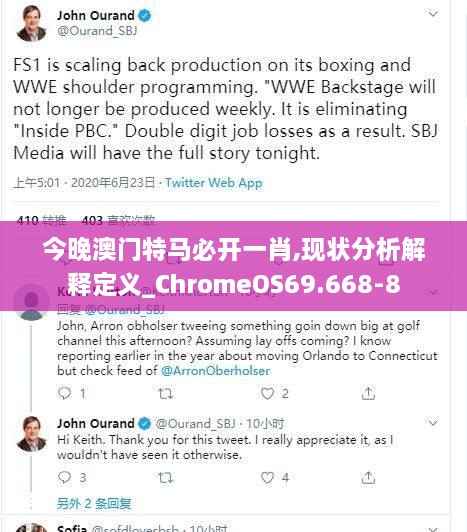Viewport: 467px width, 532px height.
Task: View the 410 retweets list
Action: [x=41, y=221]
